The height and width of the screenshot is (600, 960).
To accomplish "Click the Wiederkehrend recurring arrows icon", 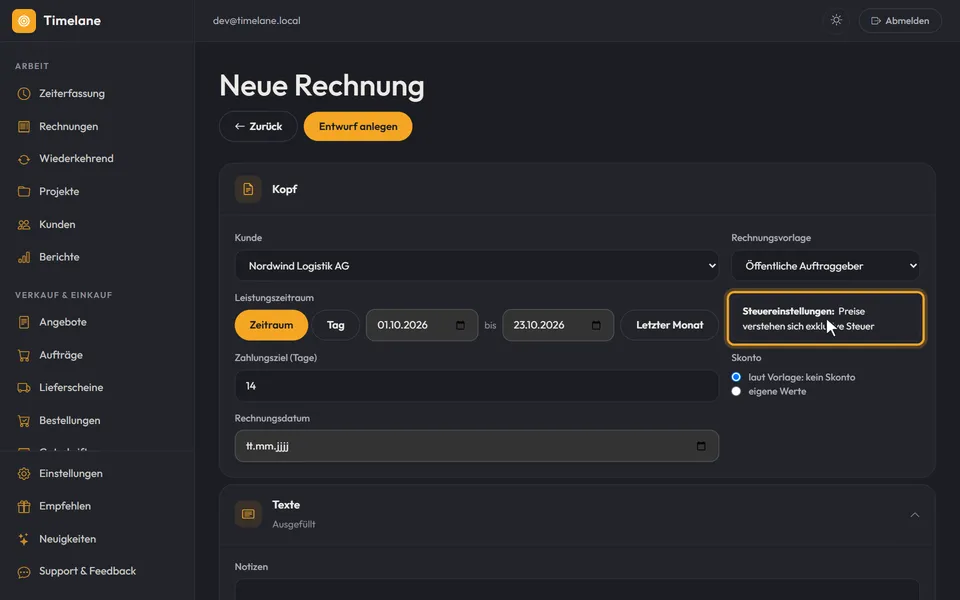I will pyautogui.click(x=24, y=159).
